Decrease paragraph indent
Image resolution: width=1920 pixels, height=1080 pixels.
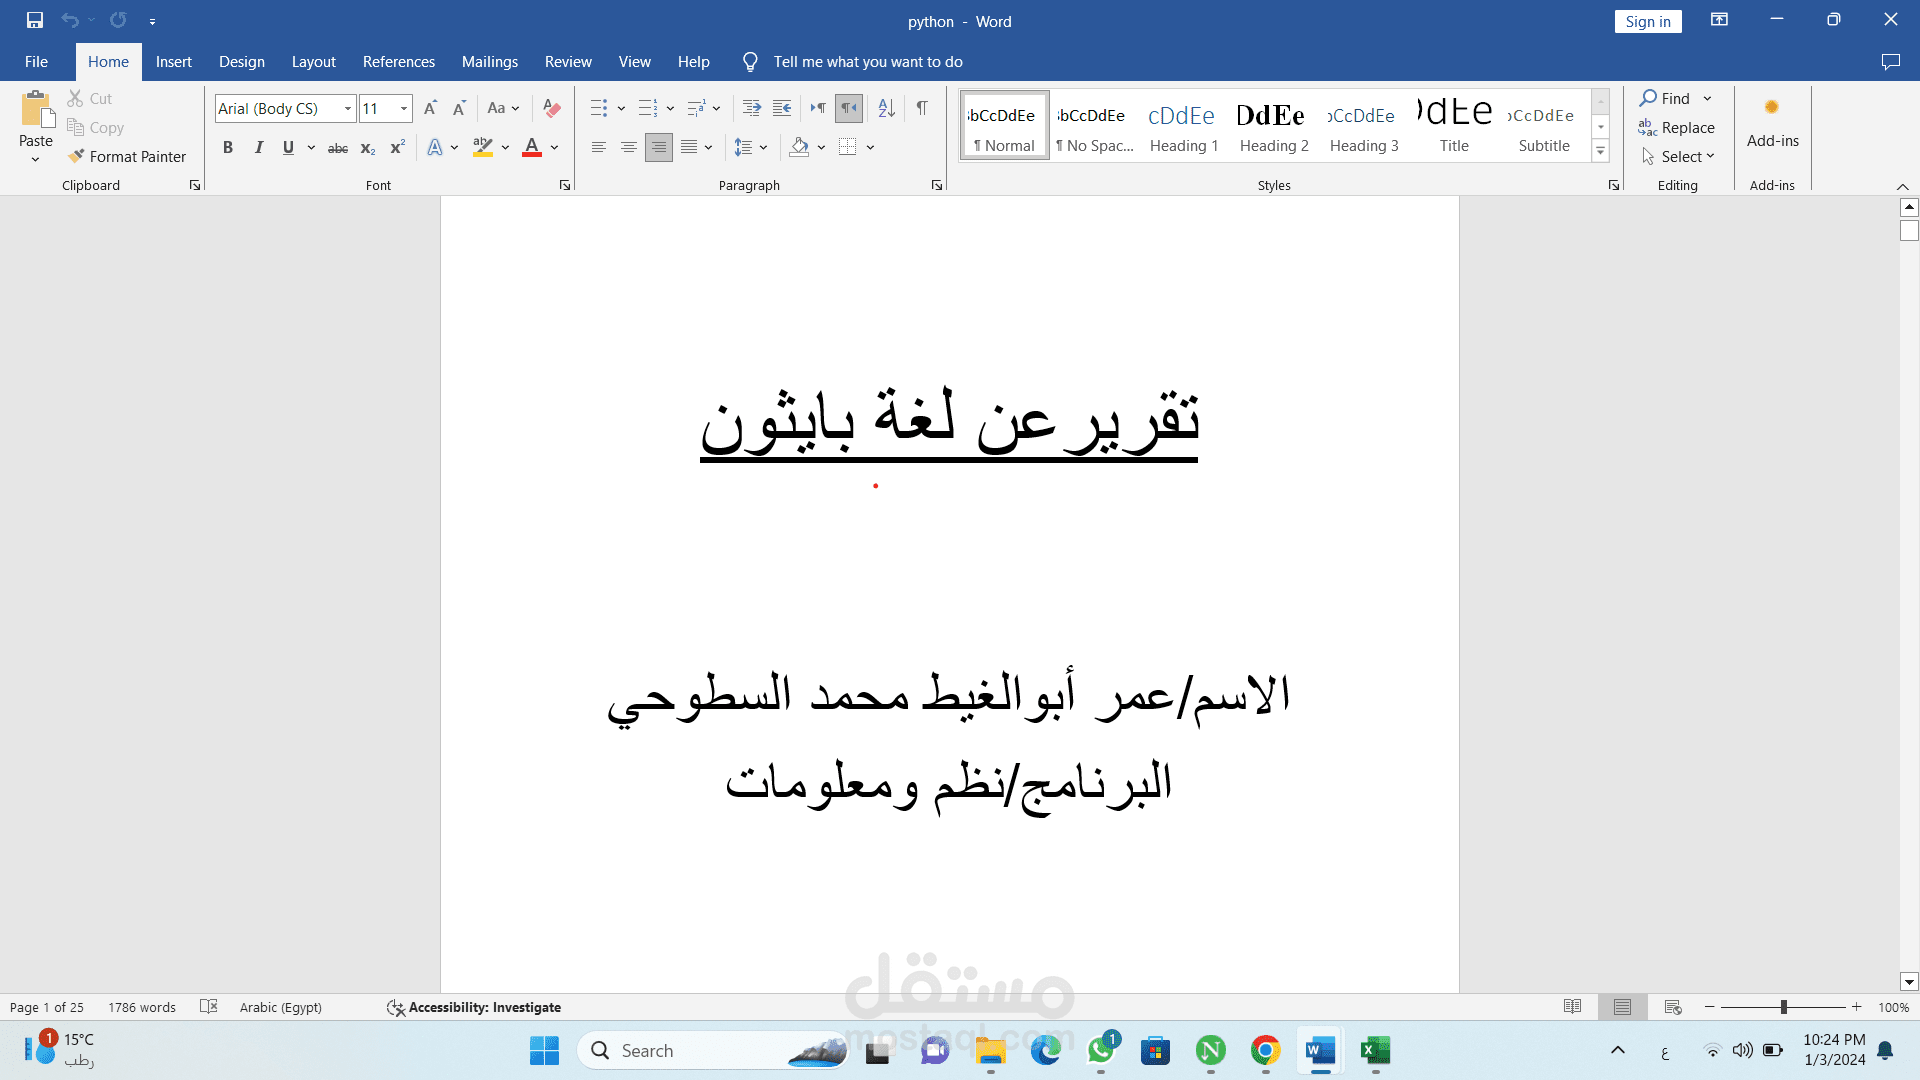752,108
